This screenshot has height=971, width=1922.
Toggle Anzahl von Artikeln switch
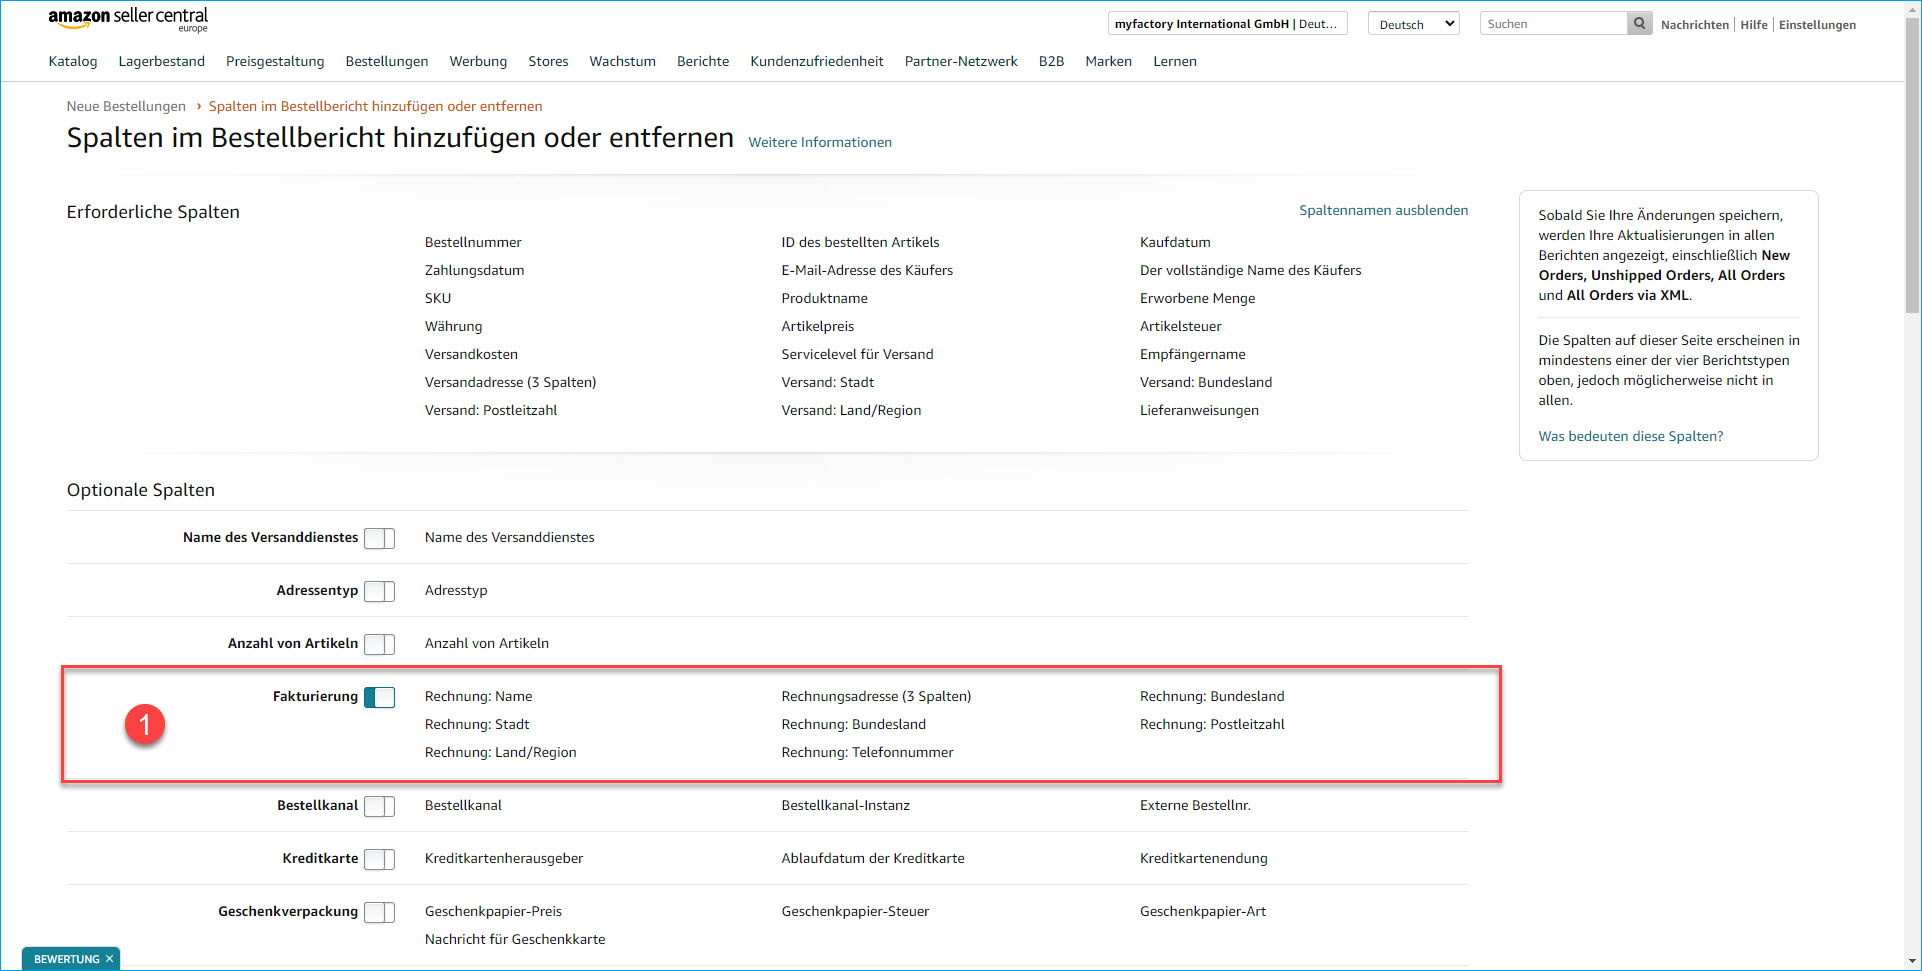(x=379, y=644)
